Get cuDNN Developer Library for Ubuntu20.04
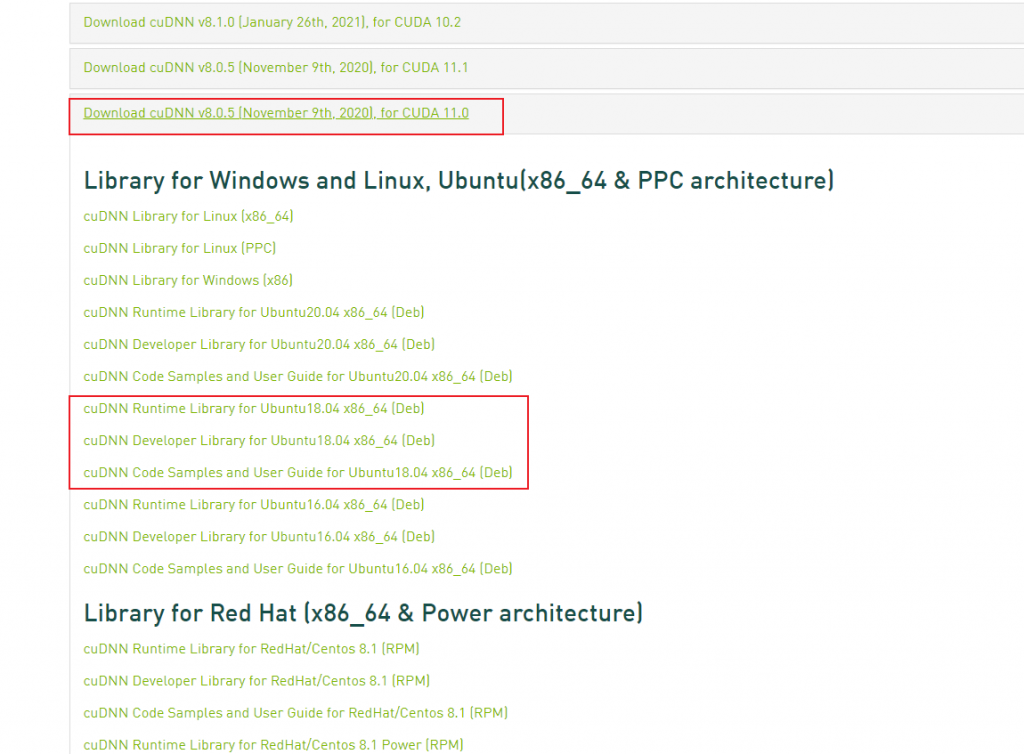This screenshot has width=1024, height=754. click(259, 344)
